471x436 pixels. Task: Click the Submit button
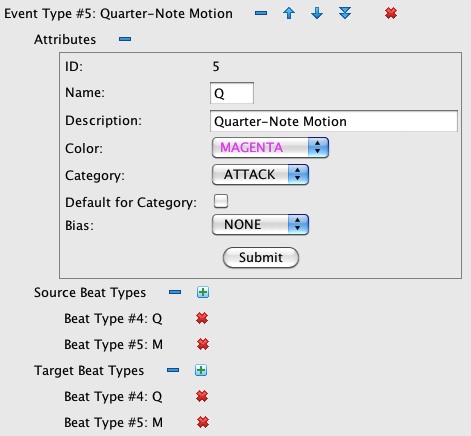261,257
